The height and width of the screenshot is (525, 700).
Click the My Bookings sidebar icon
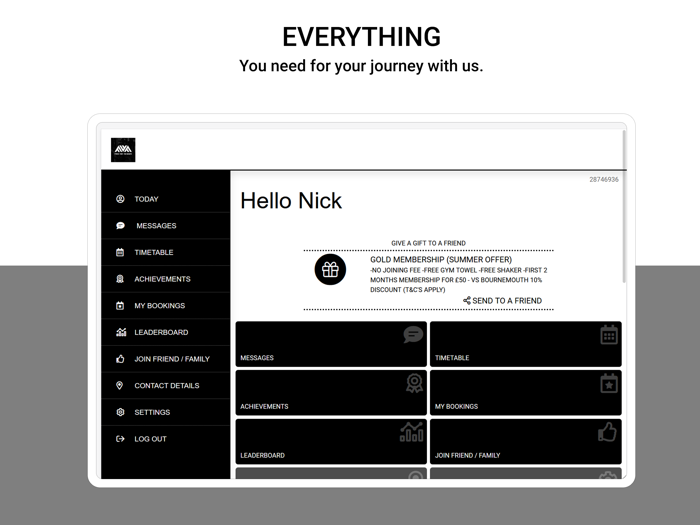click(120, 306)
